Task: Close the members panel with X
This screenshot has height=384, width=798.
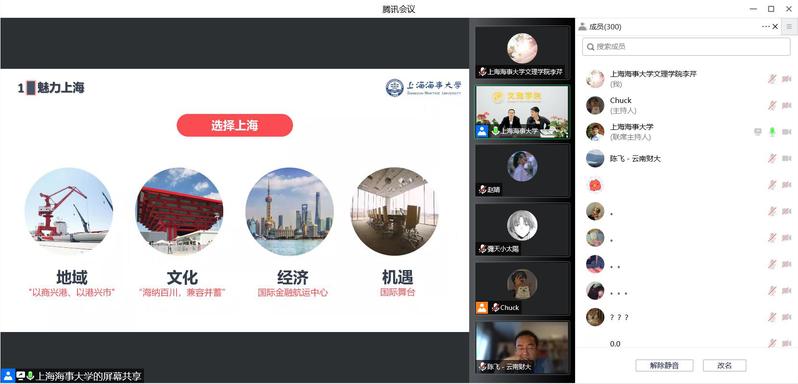Action: coord(775,27)
